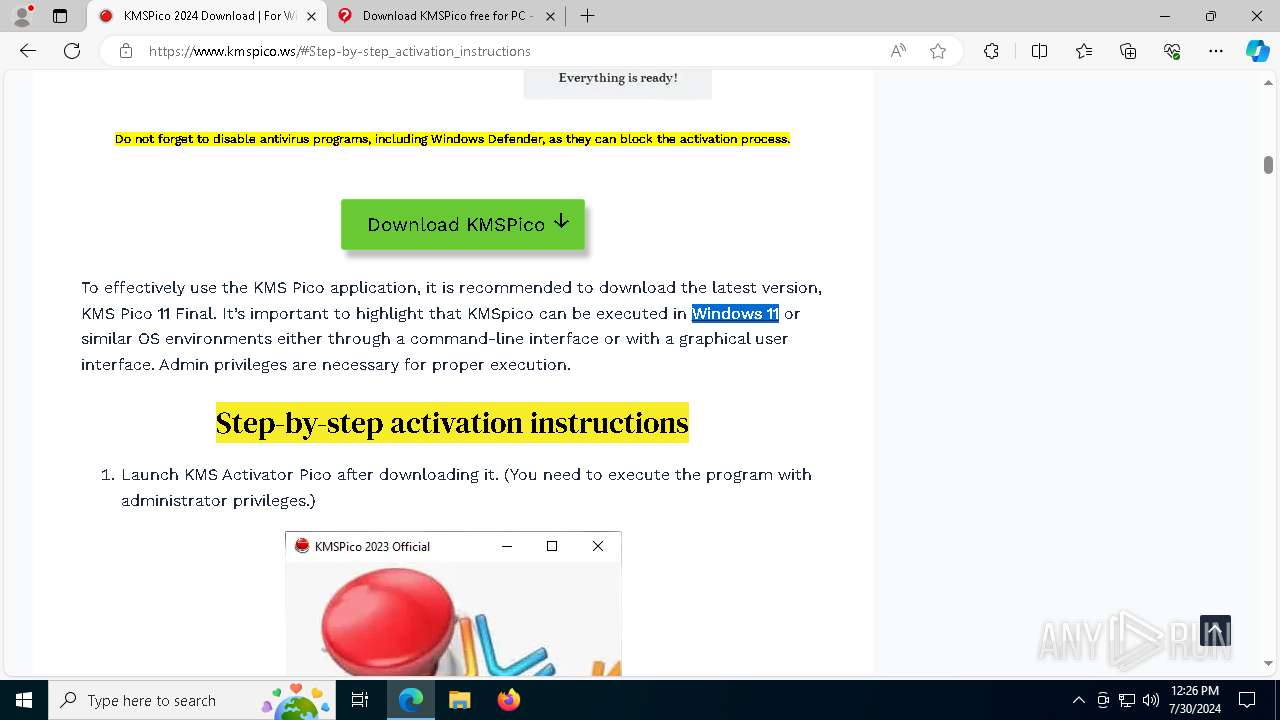Open network status tray icon
Viewport: 1280px width, 720px height.
(1127, 700)
